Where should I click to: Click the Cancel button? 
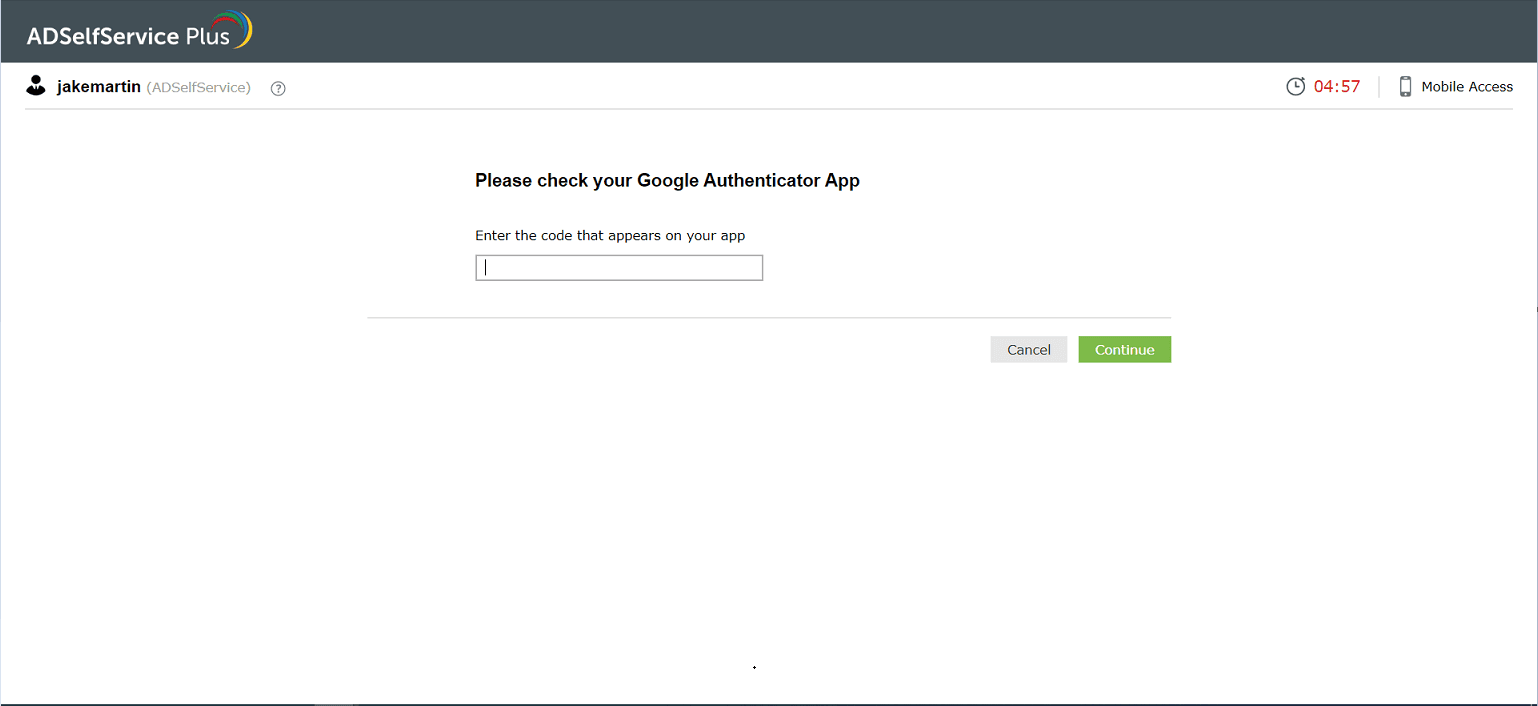point(1029,350)
